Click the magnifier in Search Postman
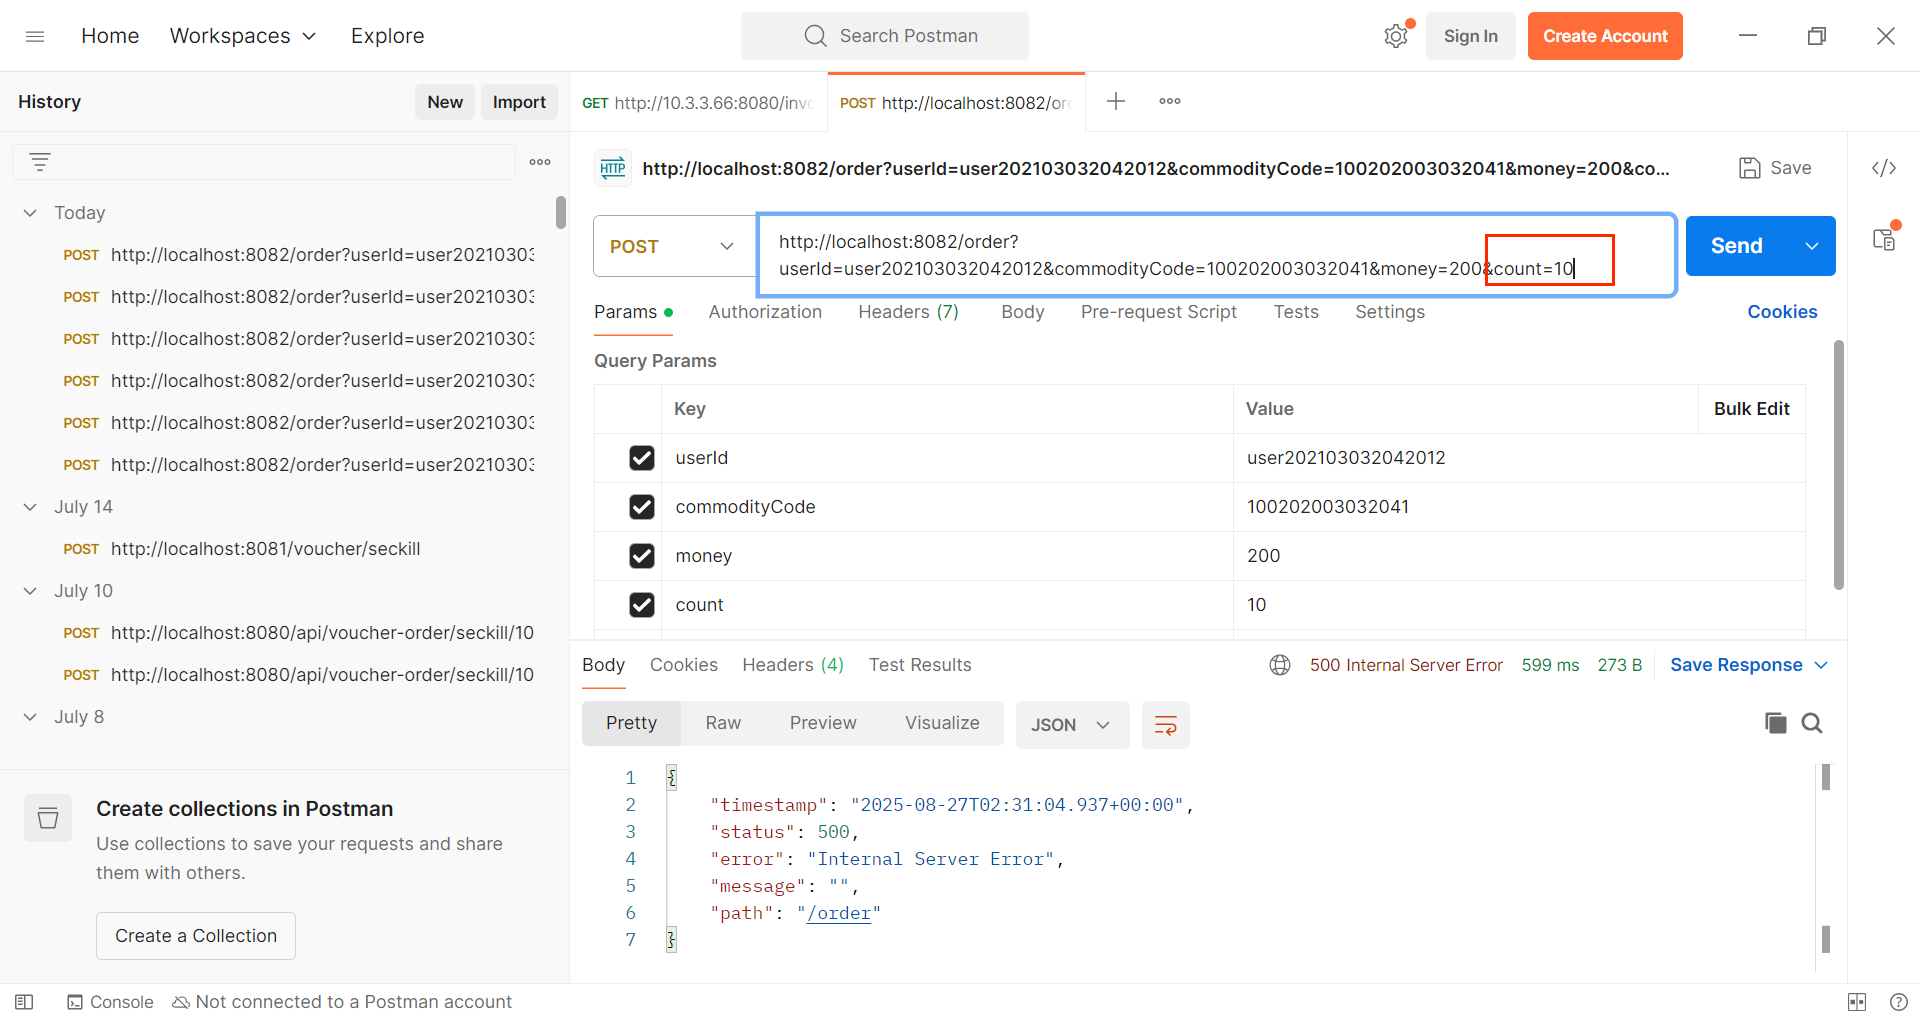 click(x=816, y=36)
